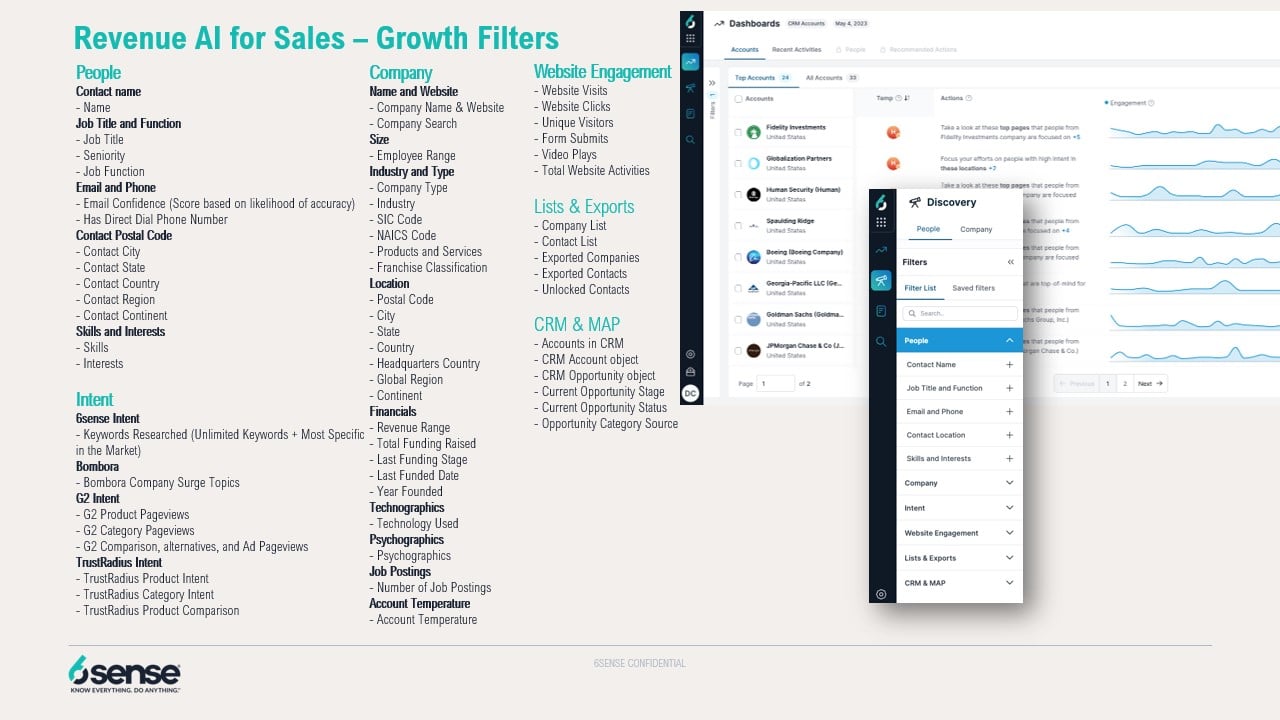Image resolution: width=1280 pixels, height=720 pixels.
Task: Check the JPMorgan Chase & Co row checkbox
Action: click(738, 351)
